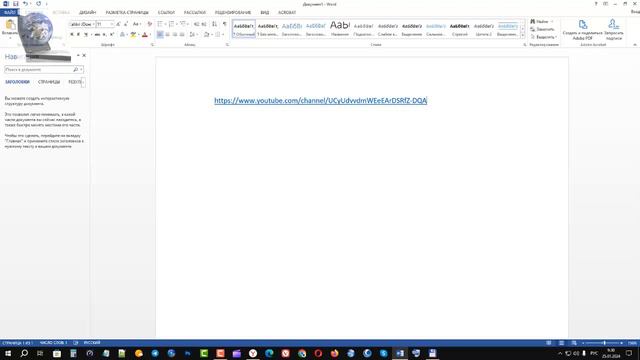Image resolution: width=640 pixels, height=360 pixels.
Task: Open the line spacing dropdown
Action: [x=193, y=35]
